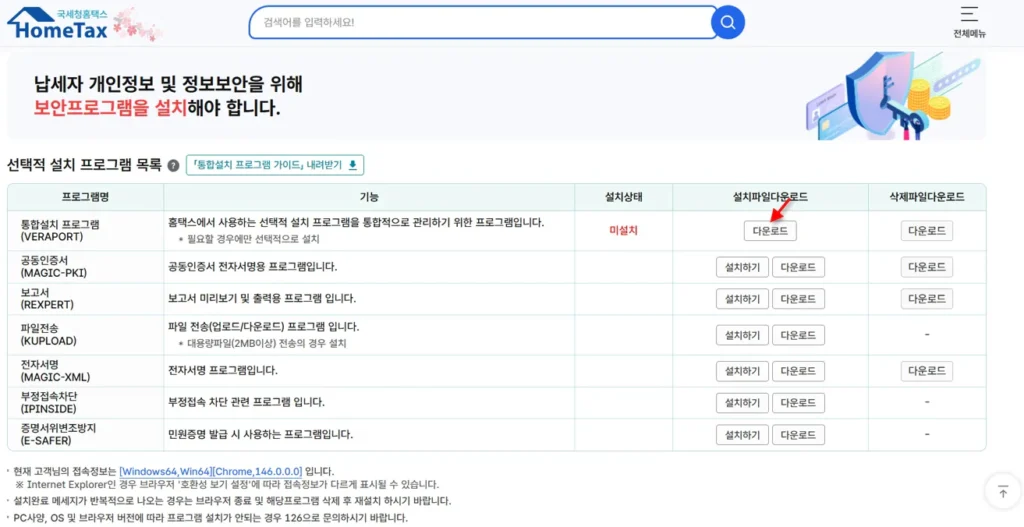
Task: Click the 부정접속차단 (IPINSIDE) cell
Action: (86, 403)
